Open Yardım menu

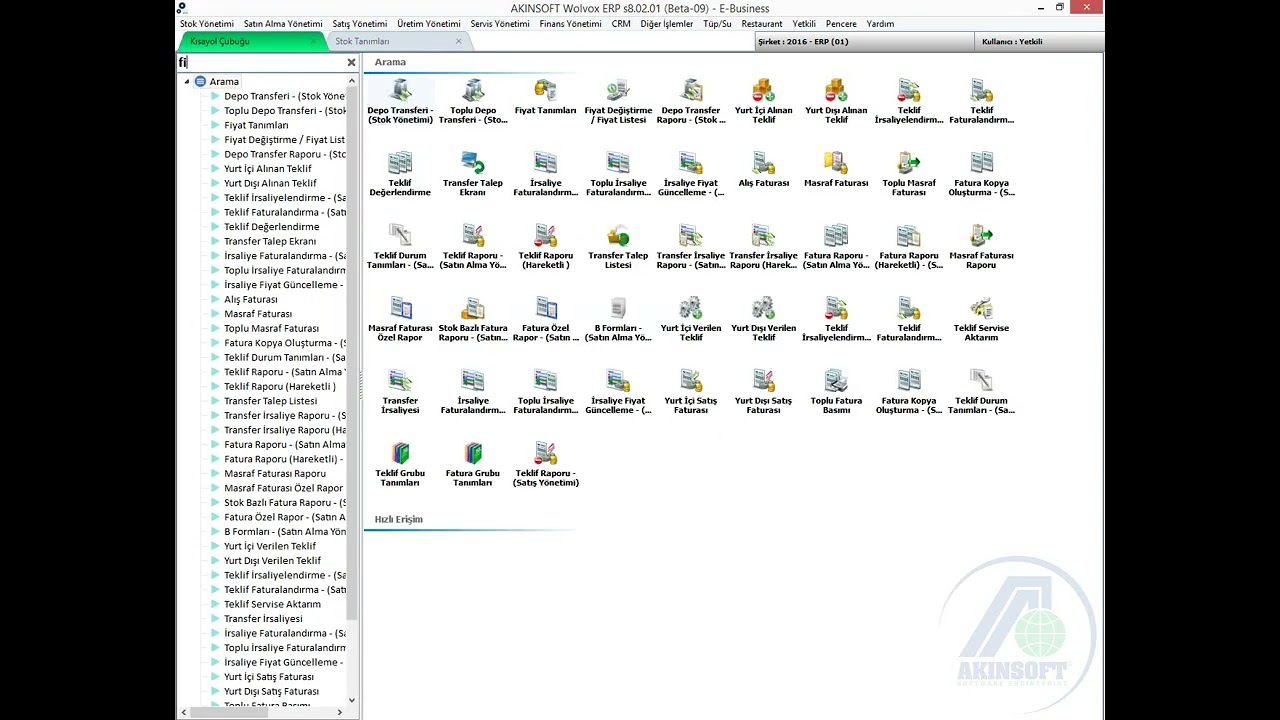pyautogui.click(x=880, y=24)
